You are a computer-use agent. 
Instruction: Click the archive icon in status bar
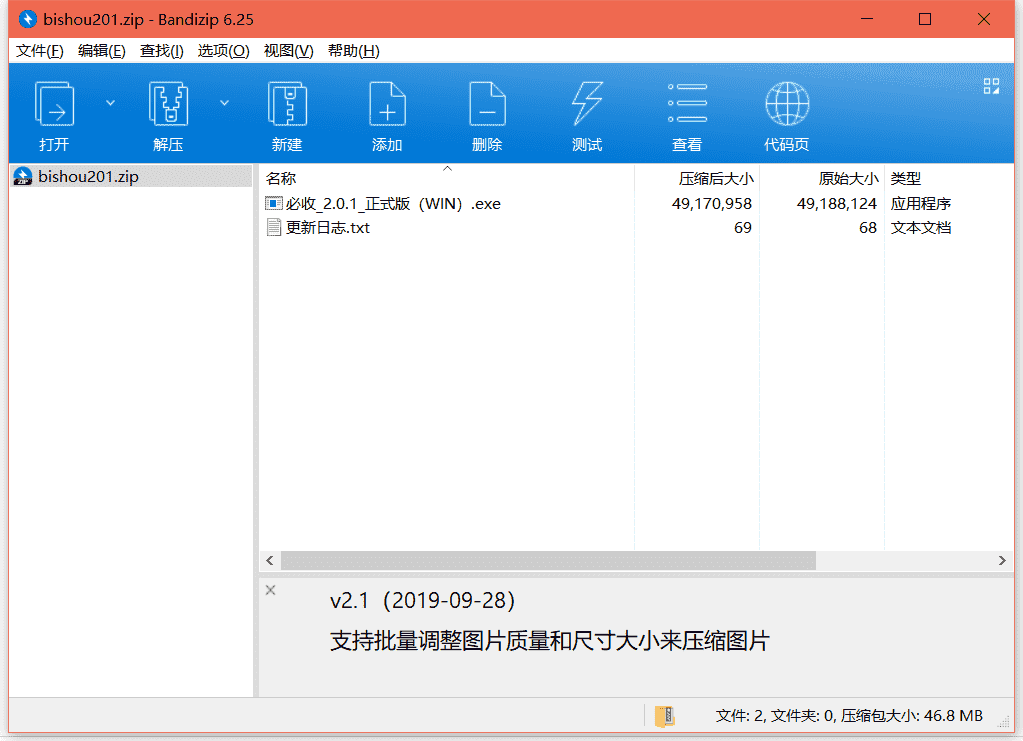click(665, 716)
